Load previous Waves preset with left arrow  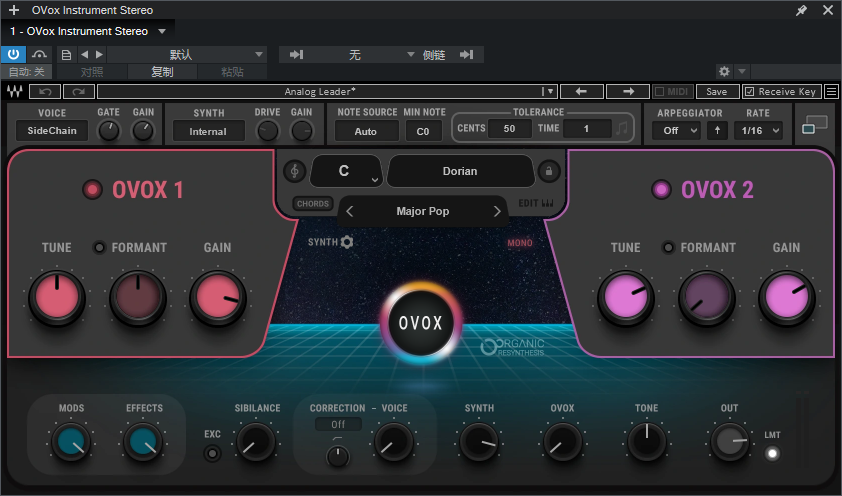click(582, 92)
